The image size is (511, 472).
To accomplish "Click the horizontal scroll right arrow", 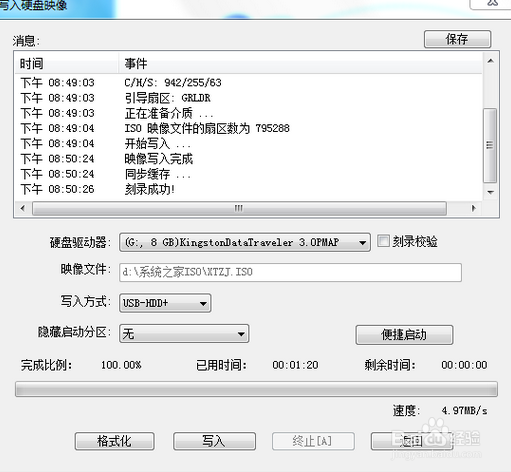I will click(474, 208).
